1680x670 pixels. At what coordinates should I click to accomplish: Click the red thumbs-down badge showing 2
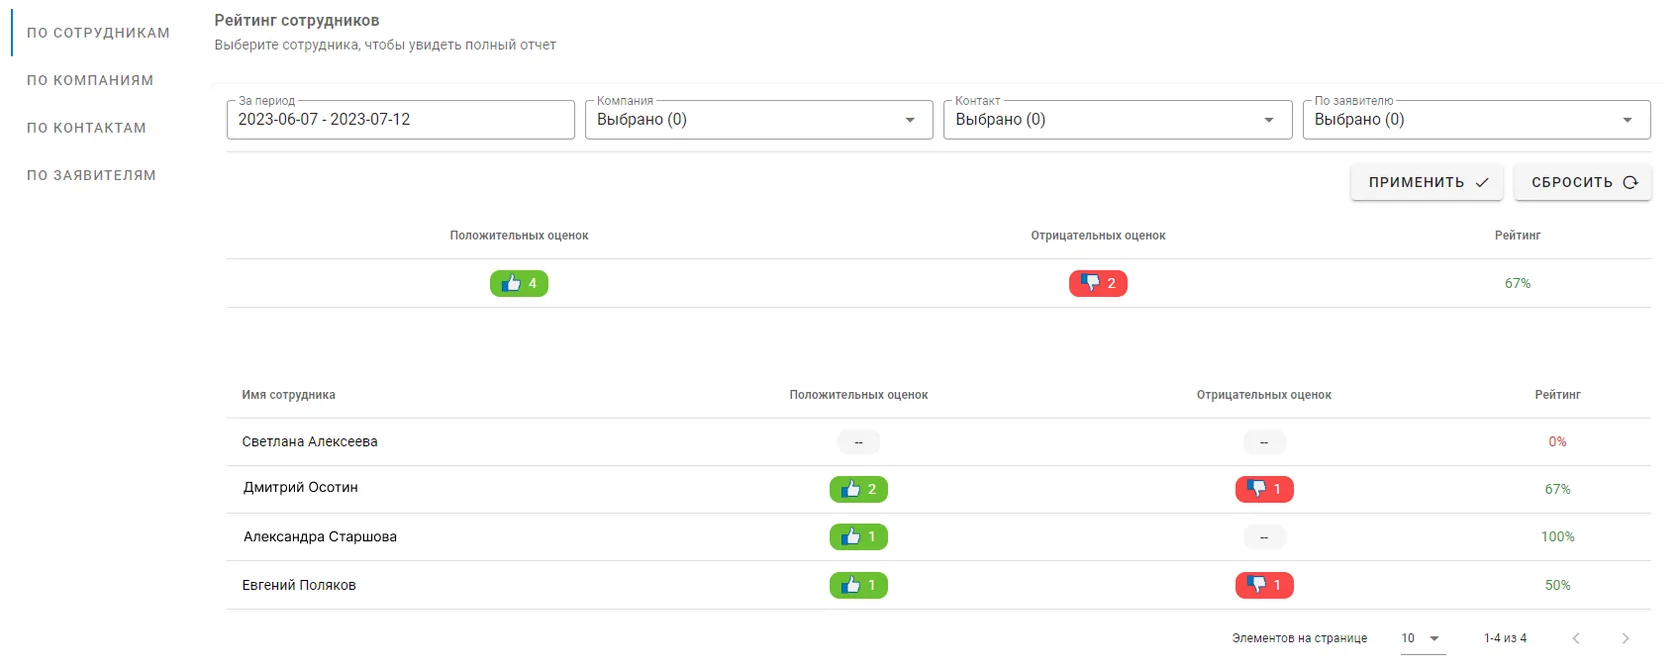(1098, 283)
